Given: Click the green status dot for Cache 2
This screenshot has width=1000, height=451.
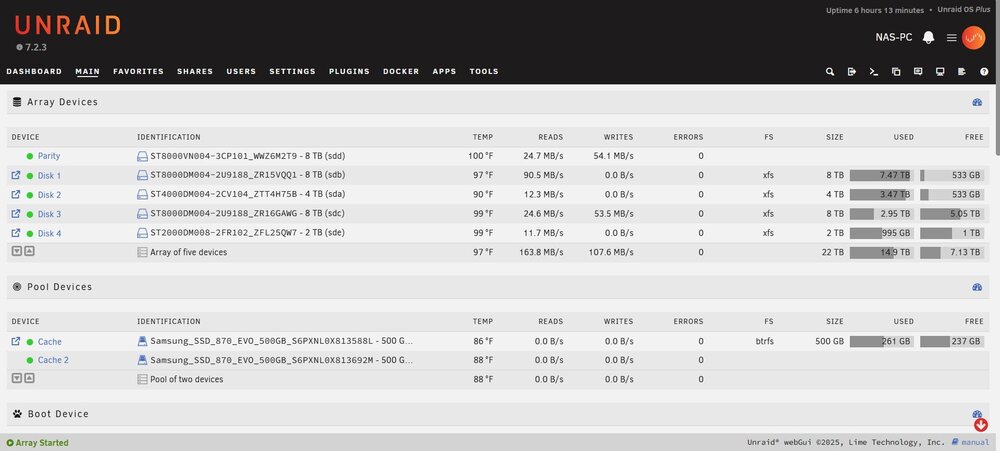Looking at the screenshot, I should (x=30, y=360).
